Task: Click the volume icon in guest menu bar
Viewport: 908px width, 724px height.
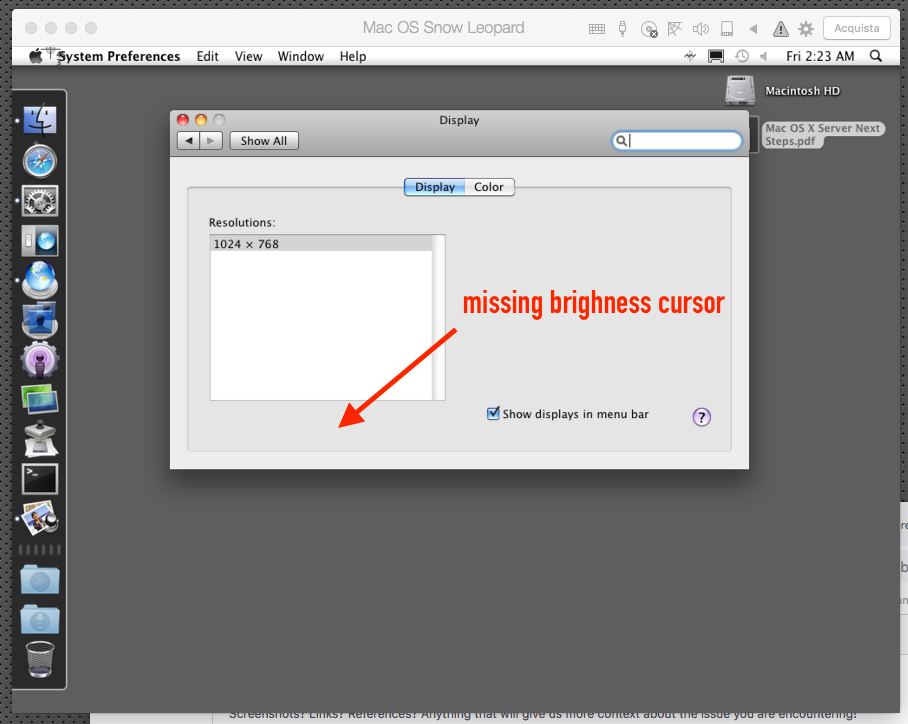Action: [x=764, y=56]
